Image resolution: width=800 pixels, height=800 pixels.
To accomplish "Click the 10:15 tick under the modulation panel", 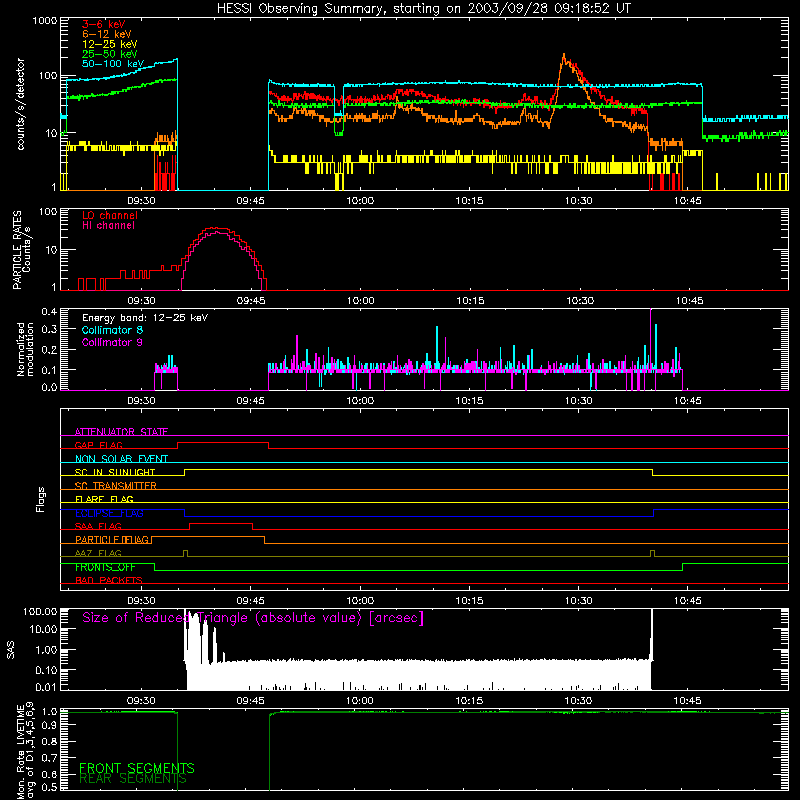I will [x=469, y=401].
